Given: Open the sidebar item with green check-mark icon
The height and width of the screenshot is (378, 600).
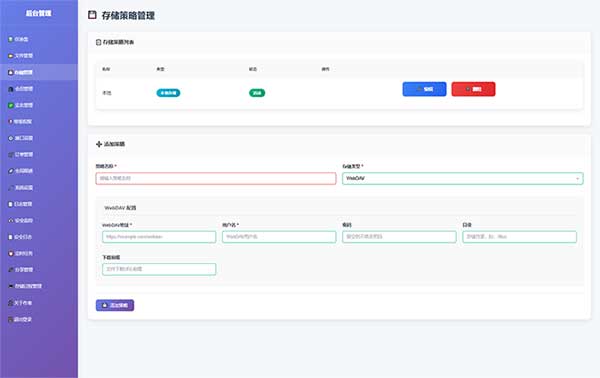Looking at the screenshot, I should pos(21,105).
